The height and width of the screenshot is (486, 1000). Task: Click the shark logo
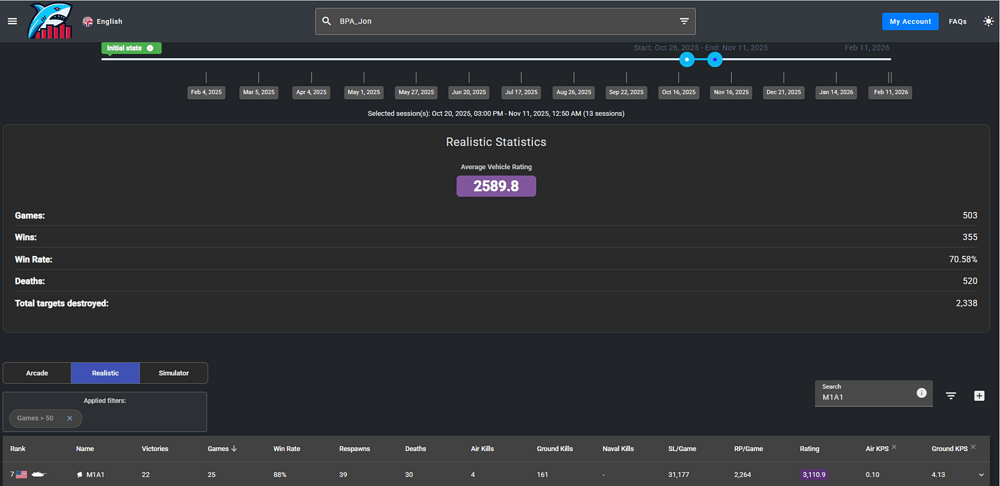click(x=52, y=21)
